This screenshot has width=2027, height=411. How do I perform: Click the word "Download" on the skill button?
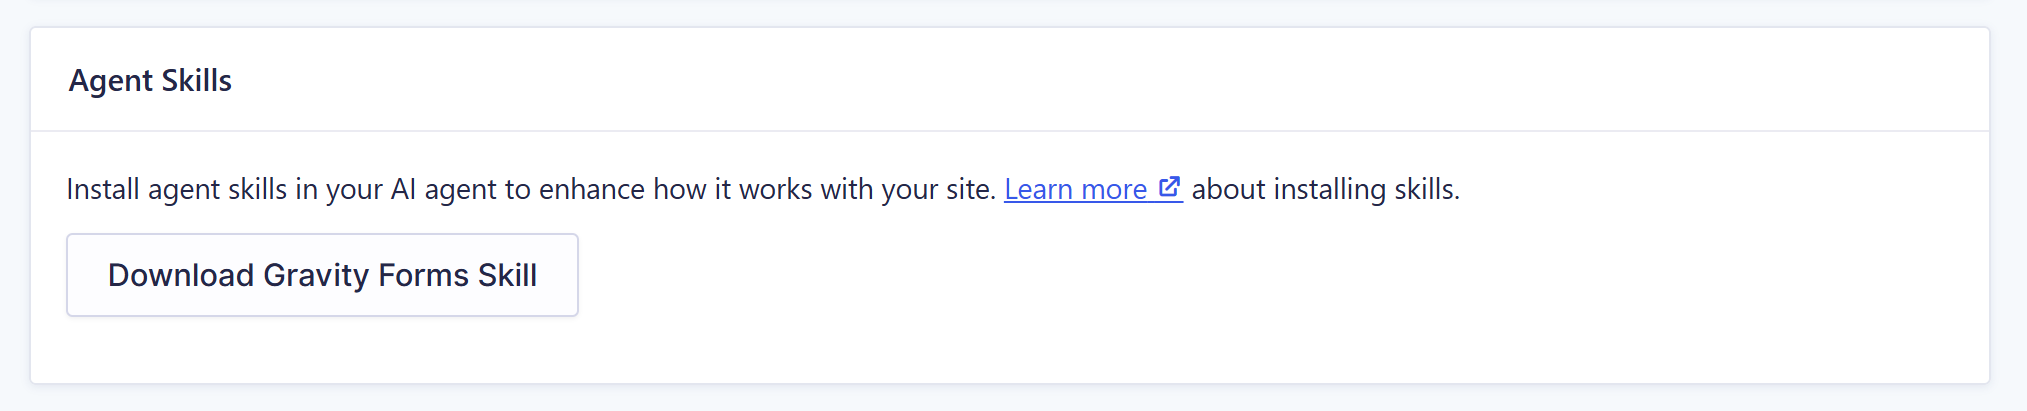181,275
